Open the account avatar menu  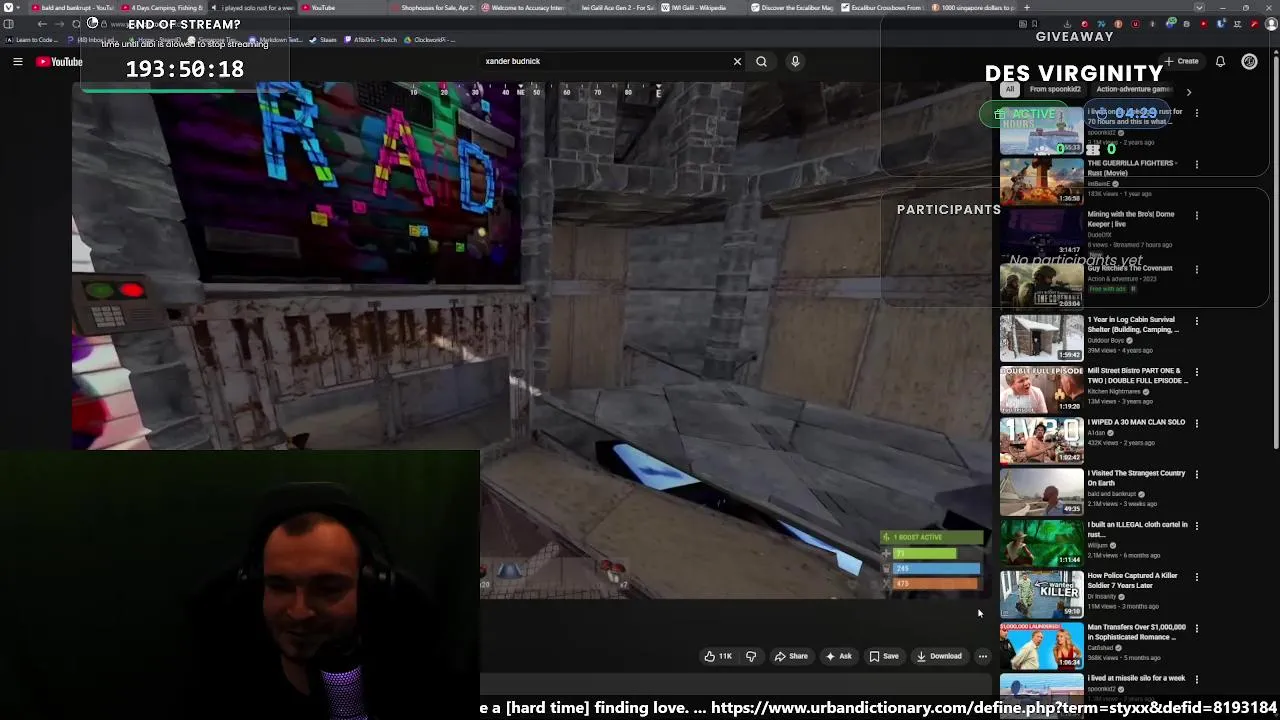pos(1249,61)
